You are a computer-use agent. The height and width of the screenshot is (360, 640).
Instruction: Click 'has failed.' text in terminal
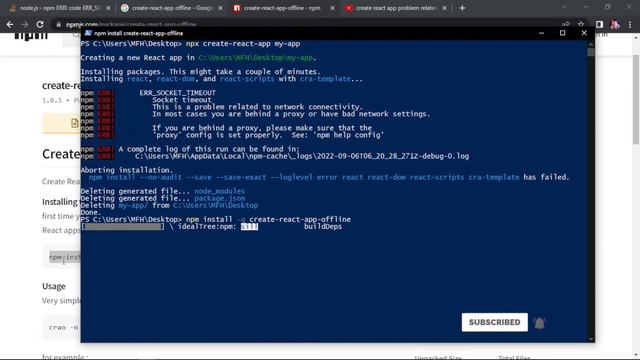546,177
